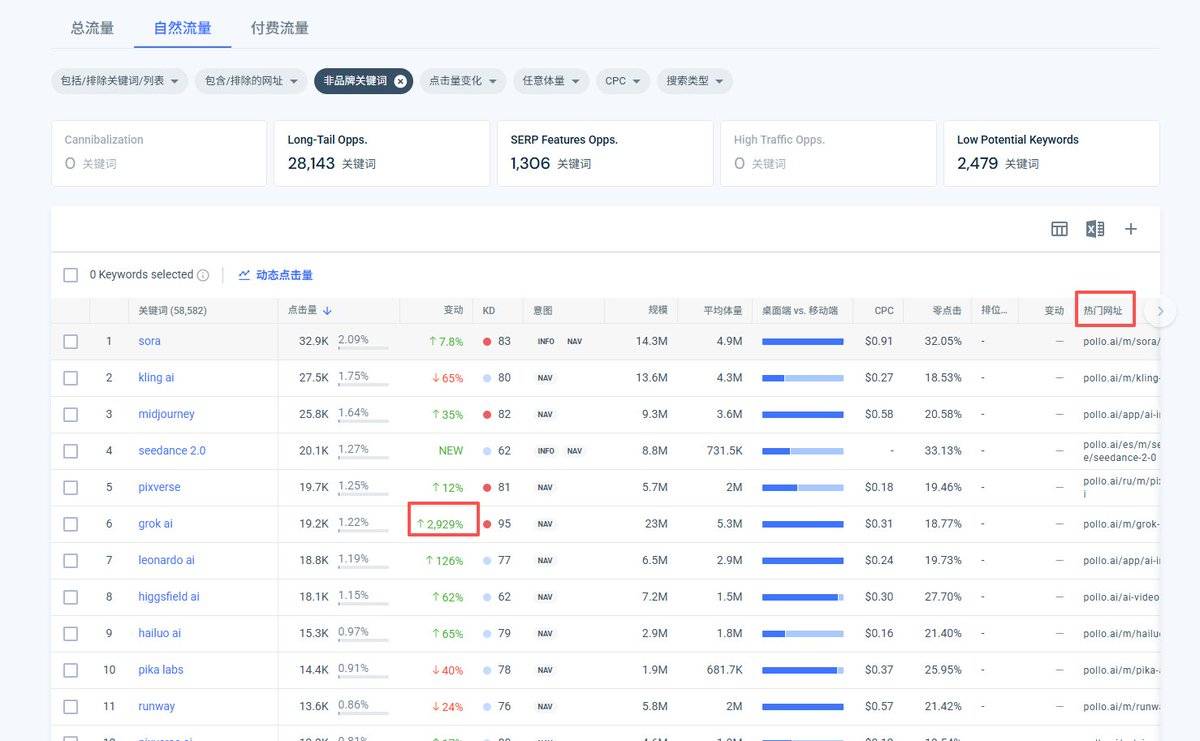Open the CPC filter dropdown

[x=623, y=81]
